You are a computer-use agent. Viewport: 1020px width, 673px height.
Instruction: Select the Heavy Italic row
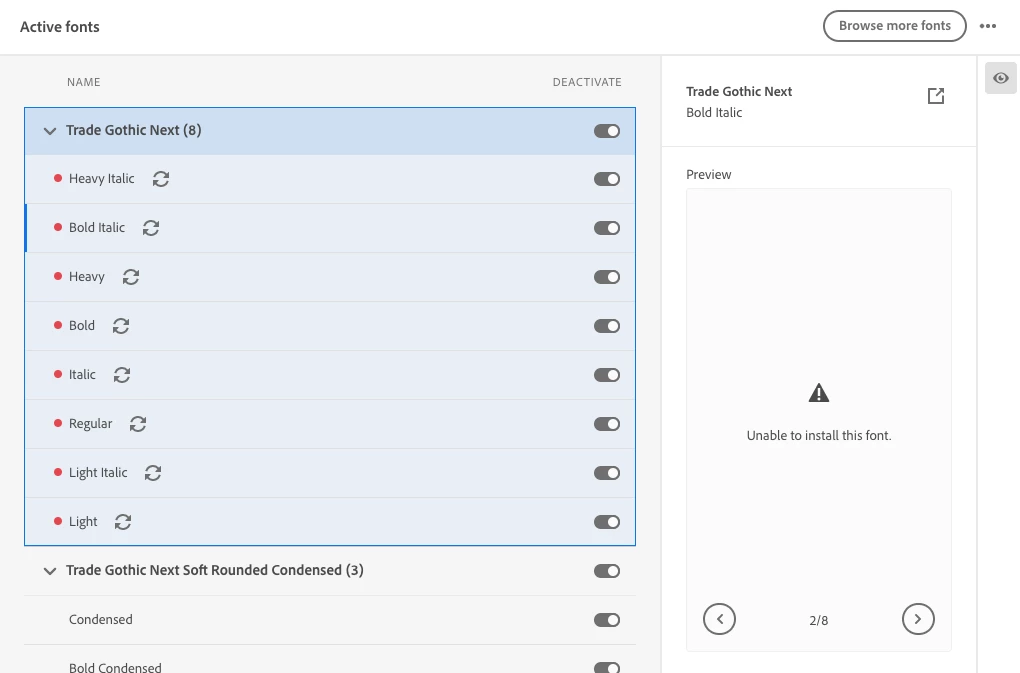[330, 179]
